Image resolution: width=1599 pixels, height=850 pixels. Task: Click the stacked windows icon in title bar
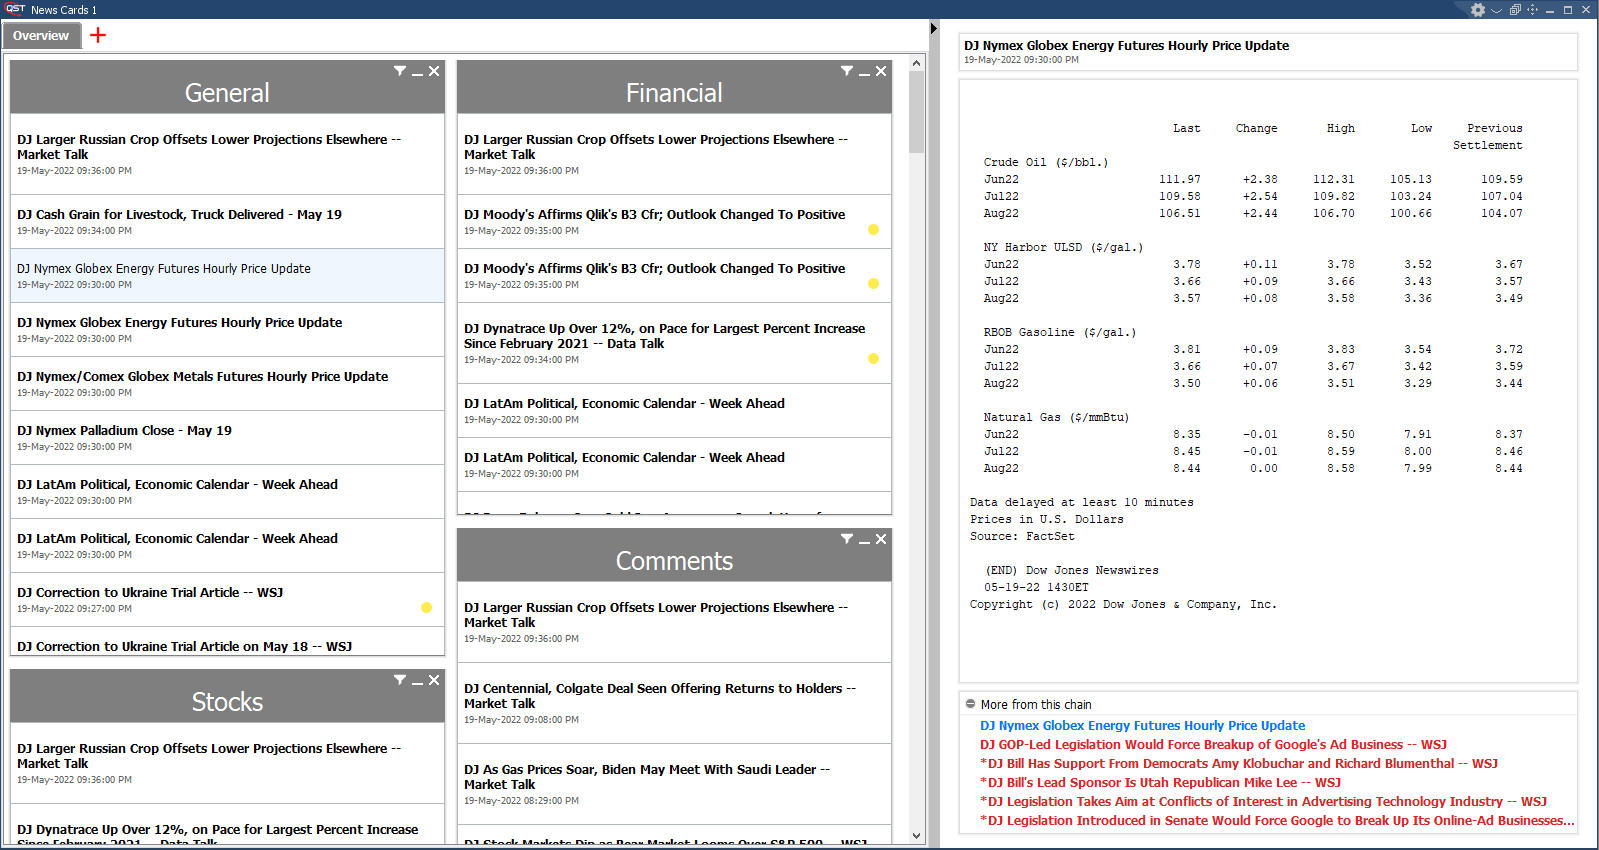pyautogui.click(x=1515, y=10)
